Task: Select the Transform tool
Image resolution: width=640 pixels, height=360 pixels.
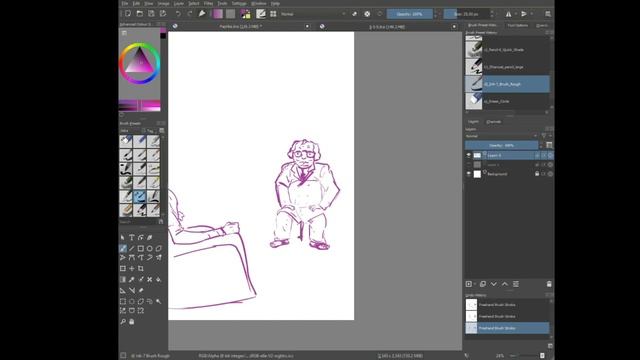Action: tap(123, 269)
